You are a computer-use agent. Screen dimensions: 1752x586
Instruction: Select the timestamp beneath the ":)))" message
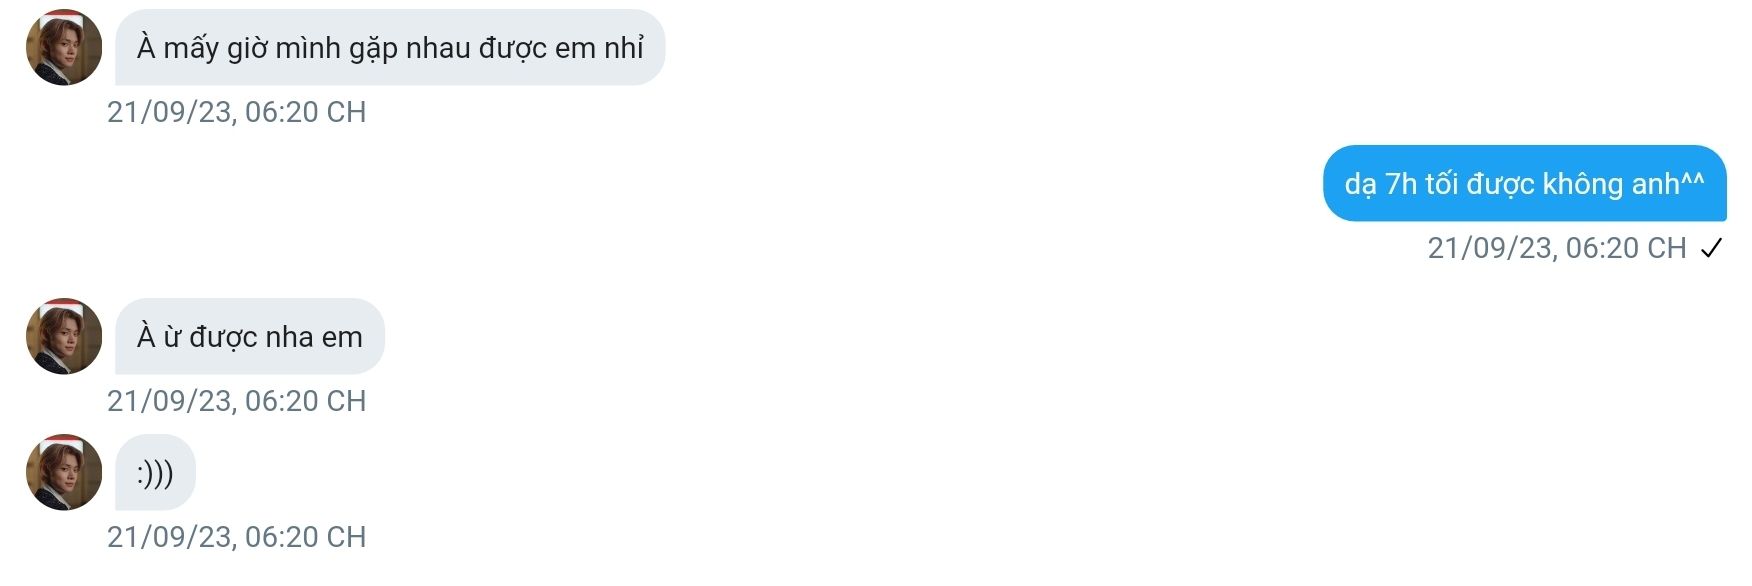(x=237, y=537)
